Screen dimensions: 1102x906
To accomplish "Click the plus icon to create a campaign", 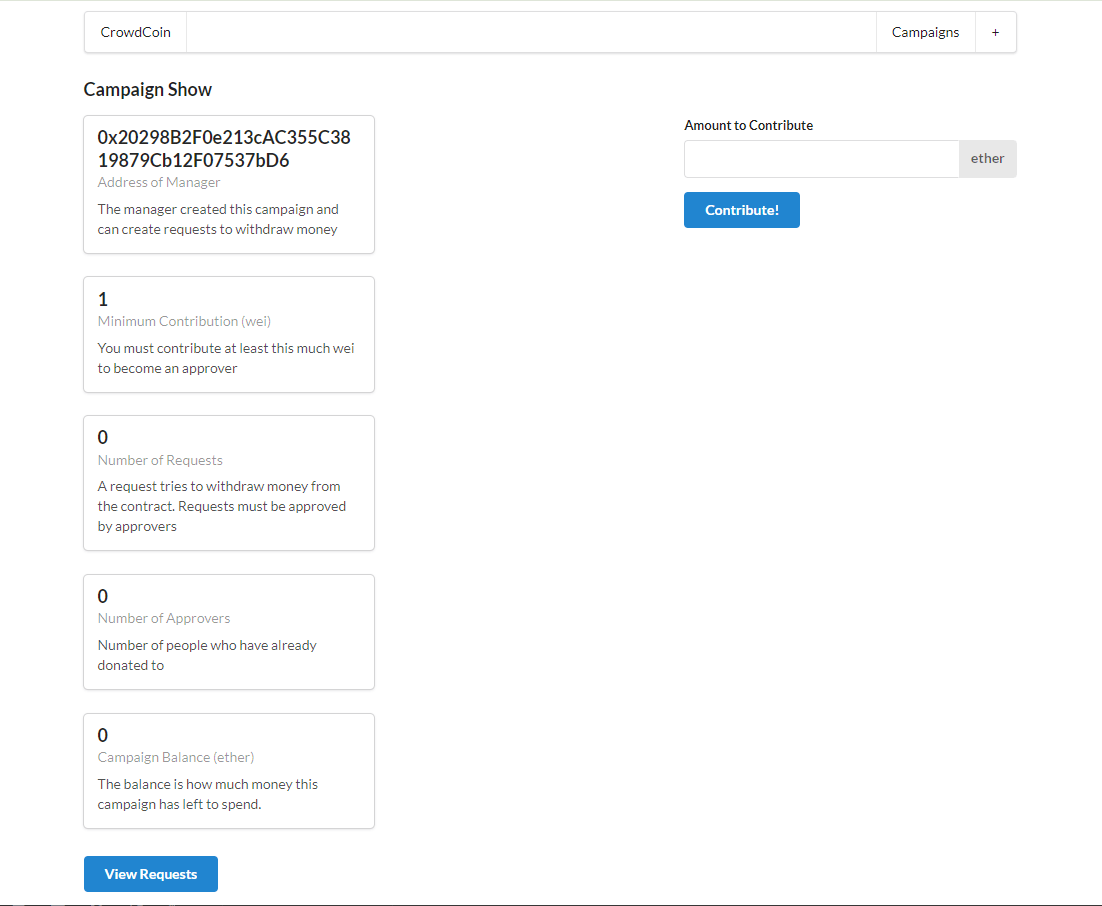I will point(995,32).
